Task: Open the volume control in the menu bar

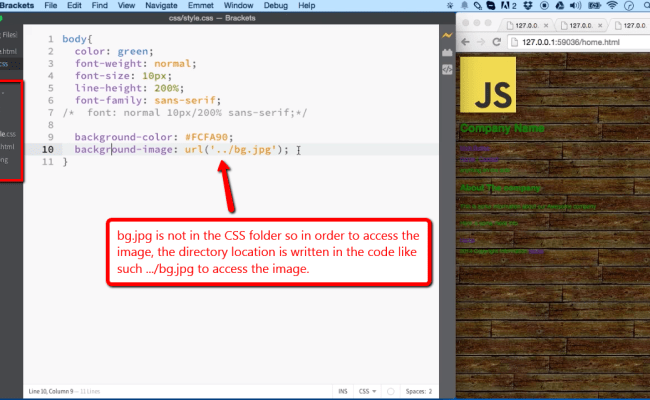Action: coord(575,5)
